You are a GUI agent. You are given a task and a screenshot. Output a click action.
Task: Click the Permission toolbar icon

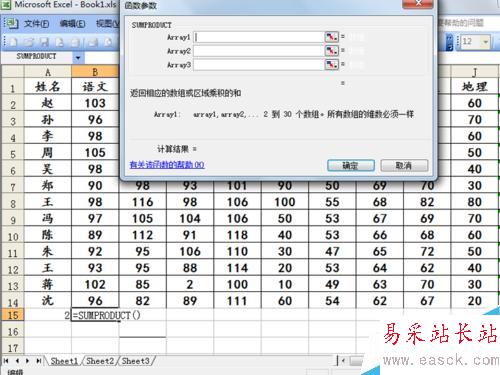click(60, 42)
